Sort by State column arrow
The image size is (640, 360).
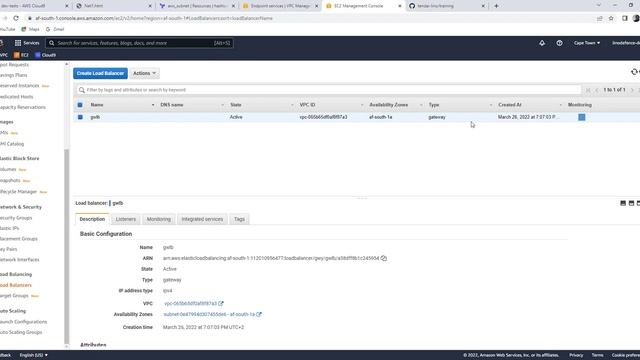coord(292,105)
